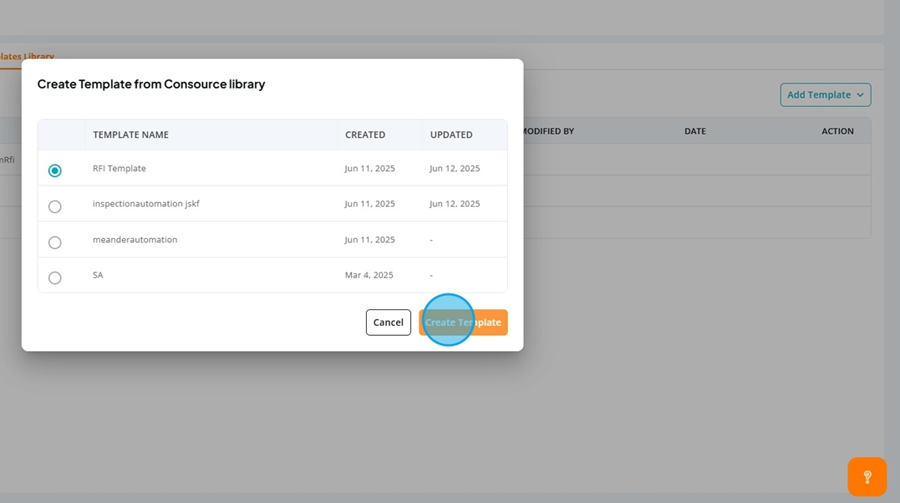Click the Mar 4, 2025 created date
Viewport: 900px width, 503px height.
click(369, 275)
